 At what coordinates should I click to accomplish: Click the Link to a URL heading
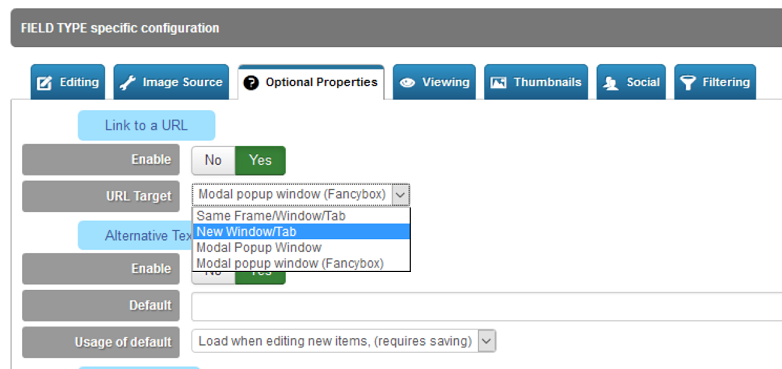pyautogui.click(x=146, y=125)
